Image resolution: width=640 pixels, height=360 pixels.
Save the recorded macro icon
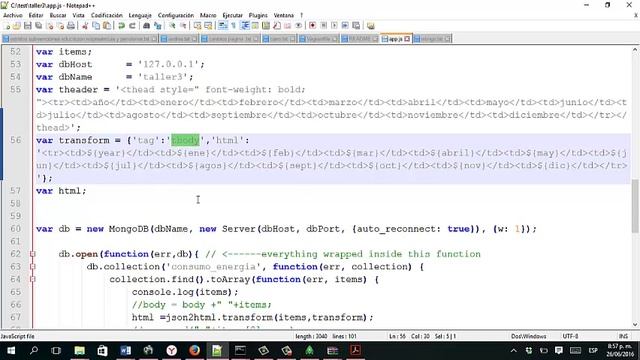coord(356,26)
